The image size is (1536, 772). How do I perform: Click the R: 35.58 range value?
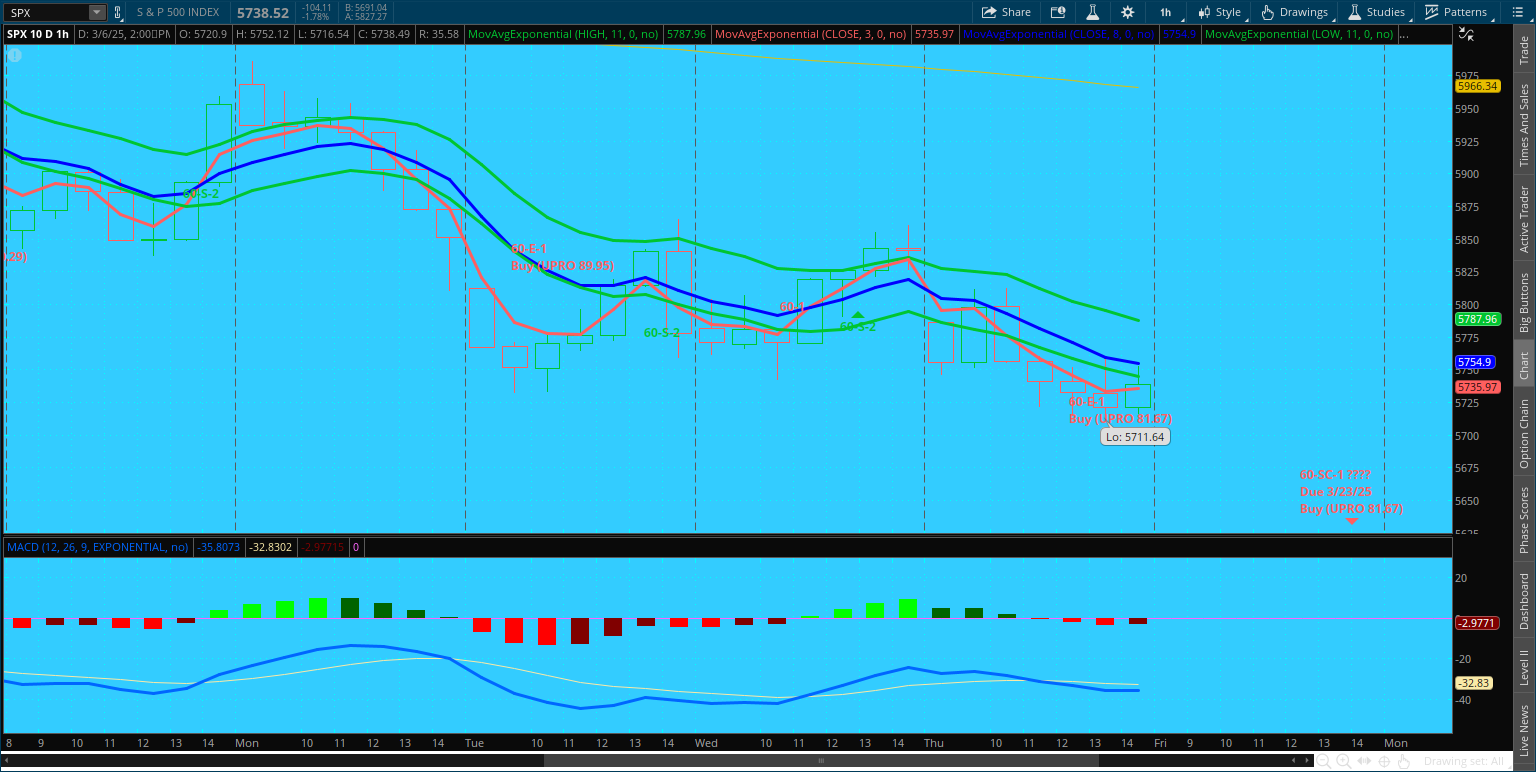point(438,34)
